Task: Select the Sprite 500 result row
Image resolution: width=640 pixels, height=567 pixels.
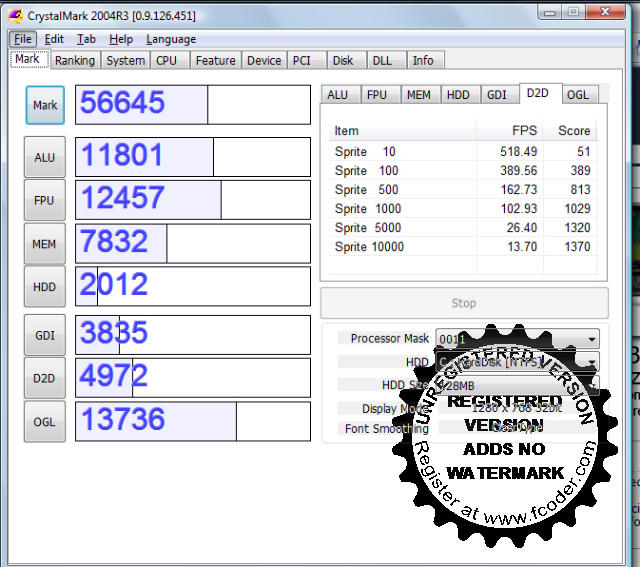Action: [462, 189]
